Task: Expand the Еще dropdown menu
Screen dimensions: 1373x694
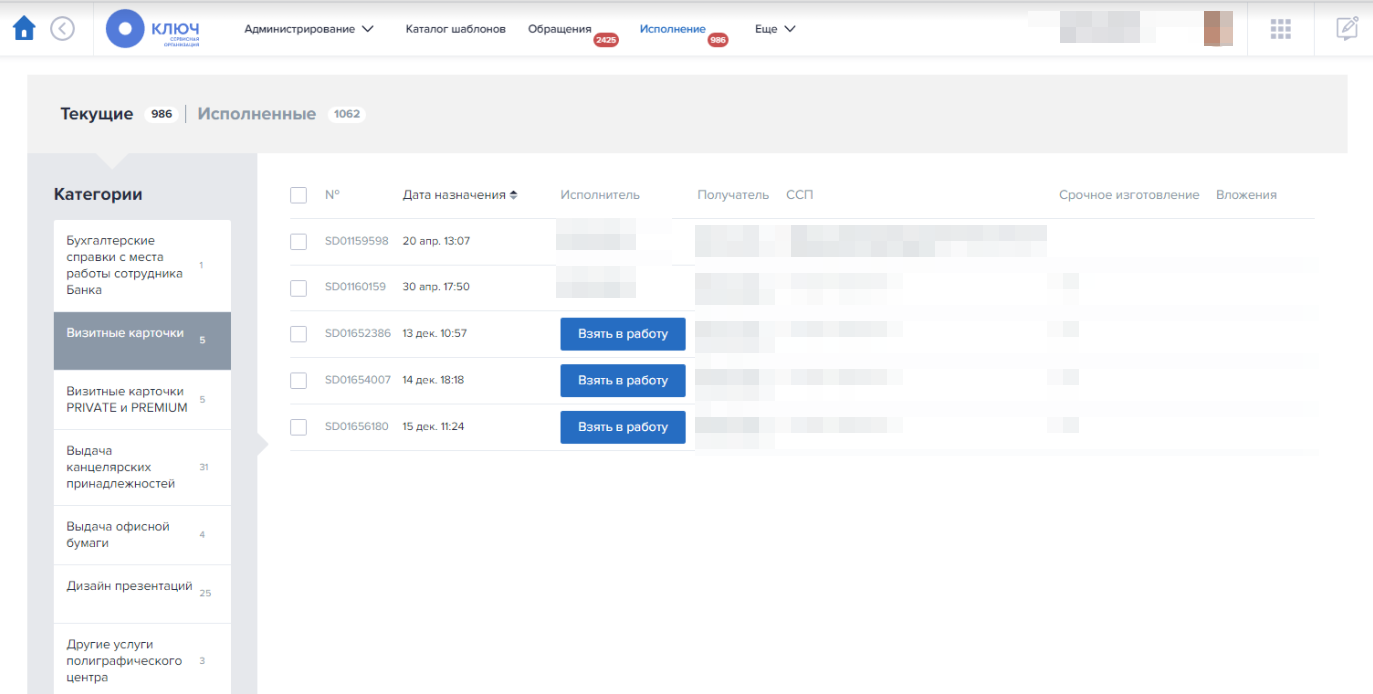Action: (x=775, y=29)
